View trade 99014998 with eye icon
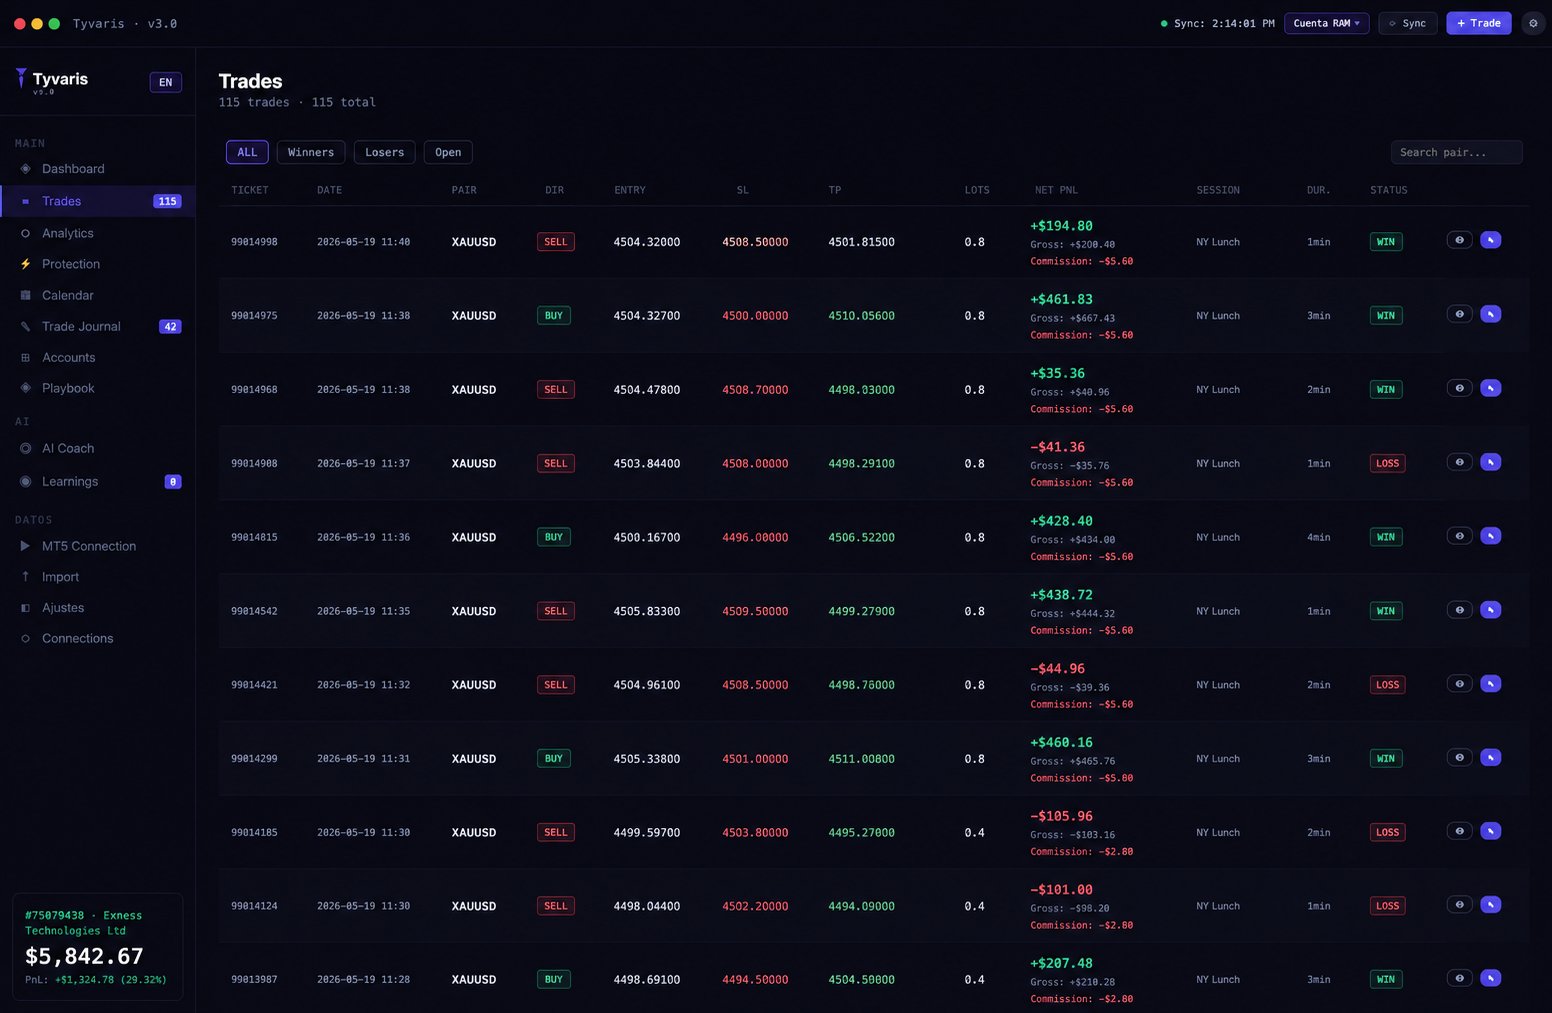 coord(1459,240)
